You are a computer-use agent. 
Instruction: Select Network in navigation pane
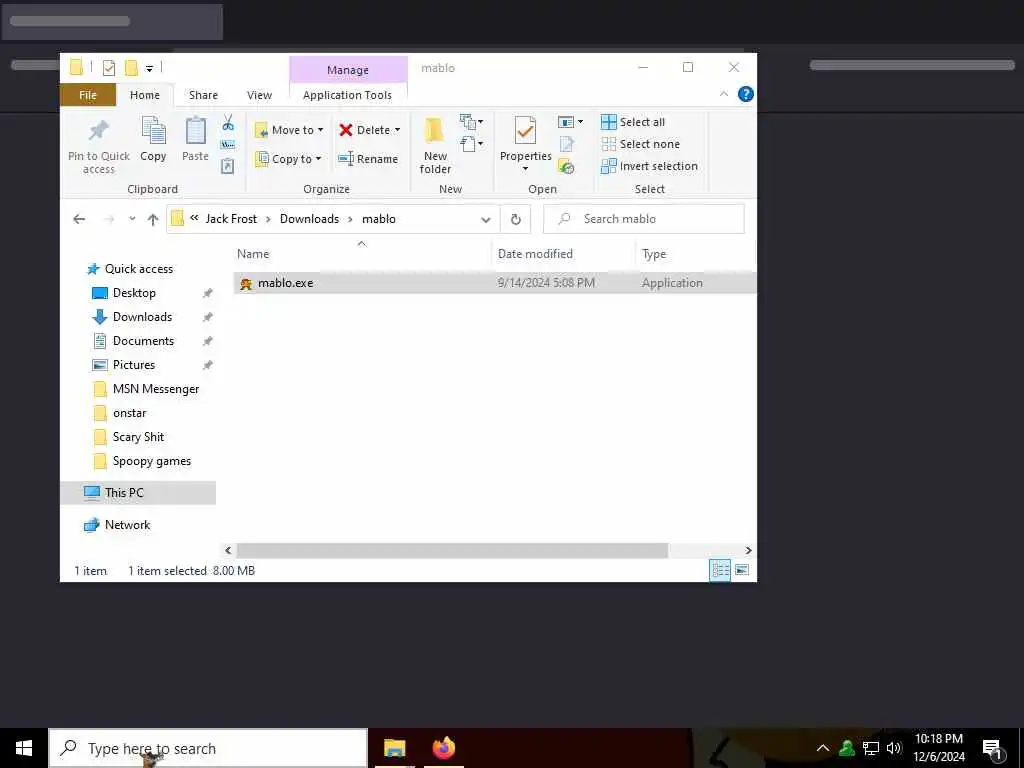click(127, 525)
